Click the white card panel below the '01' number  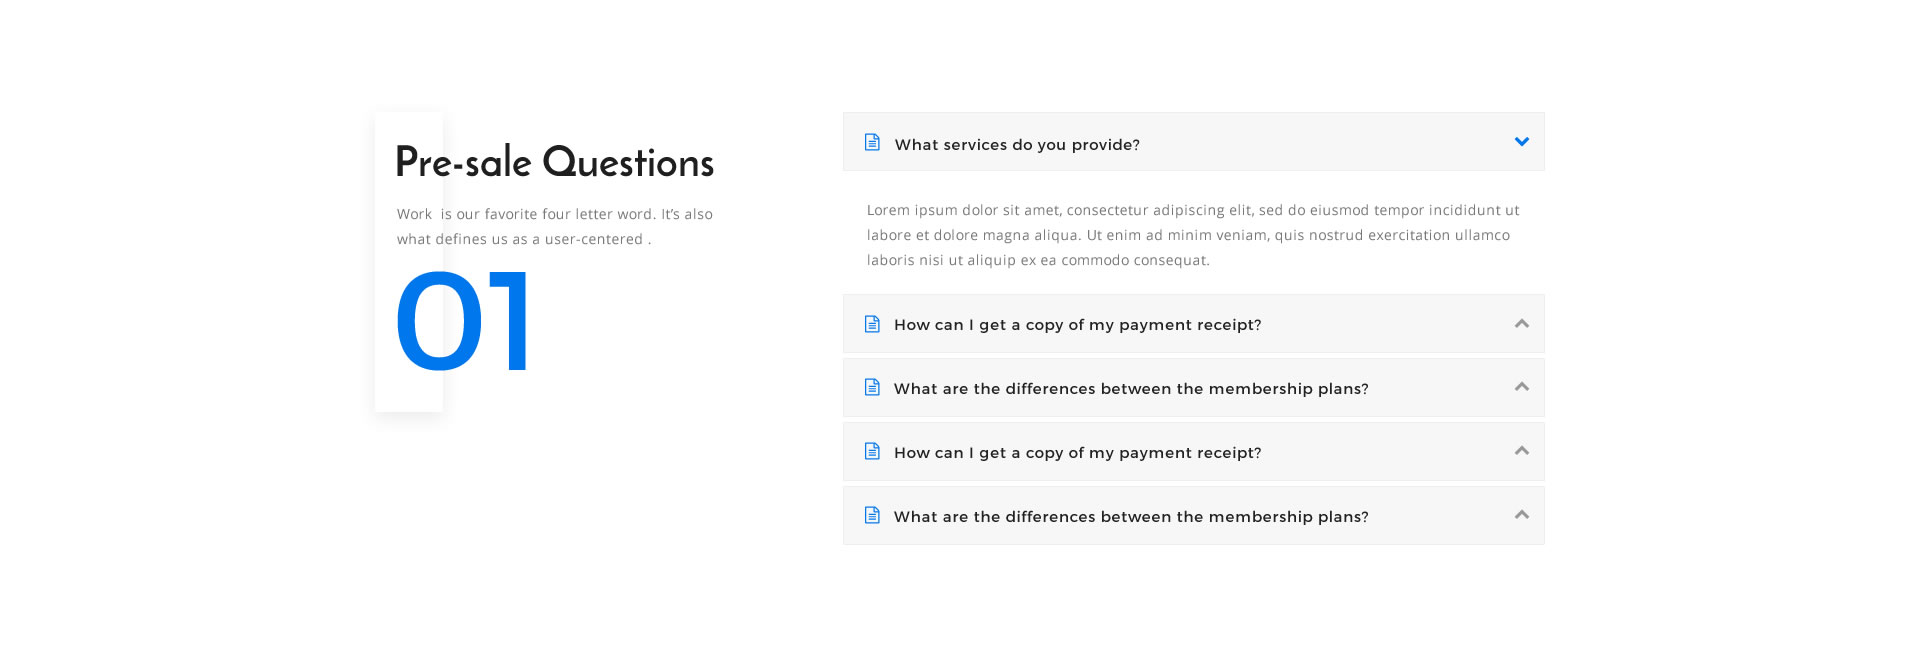(x=409, y=394)
